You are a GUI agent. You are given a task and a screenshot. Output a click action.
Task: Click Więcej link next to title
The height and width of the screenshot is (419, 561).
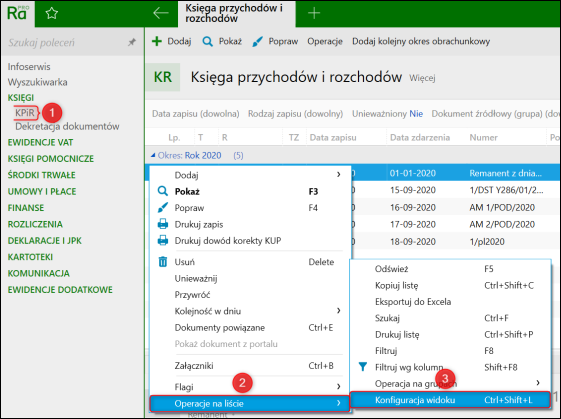pyautogui.click(x=422, y=78)
